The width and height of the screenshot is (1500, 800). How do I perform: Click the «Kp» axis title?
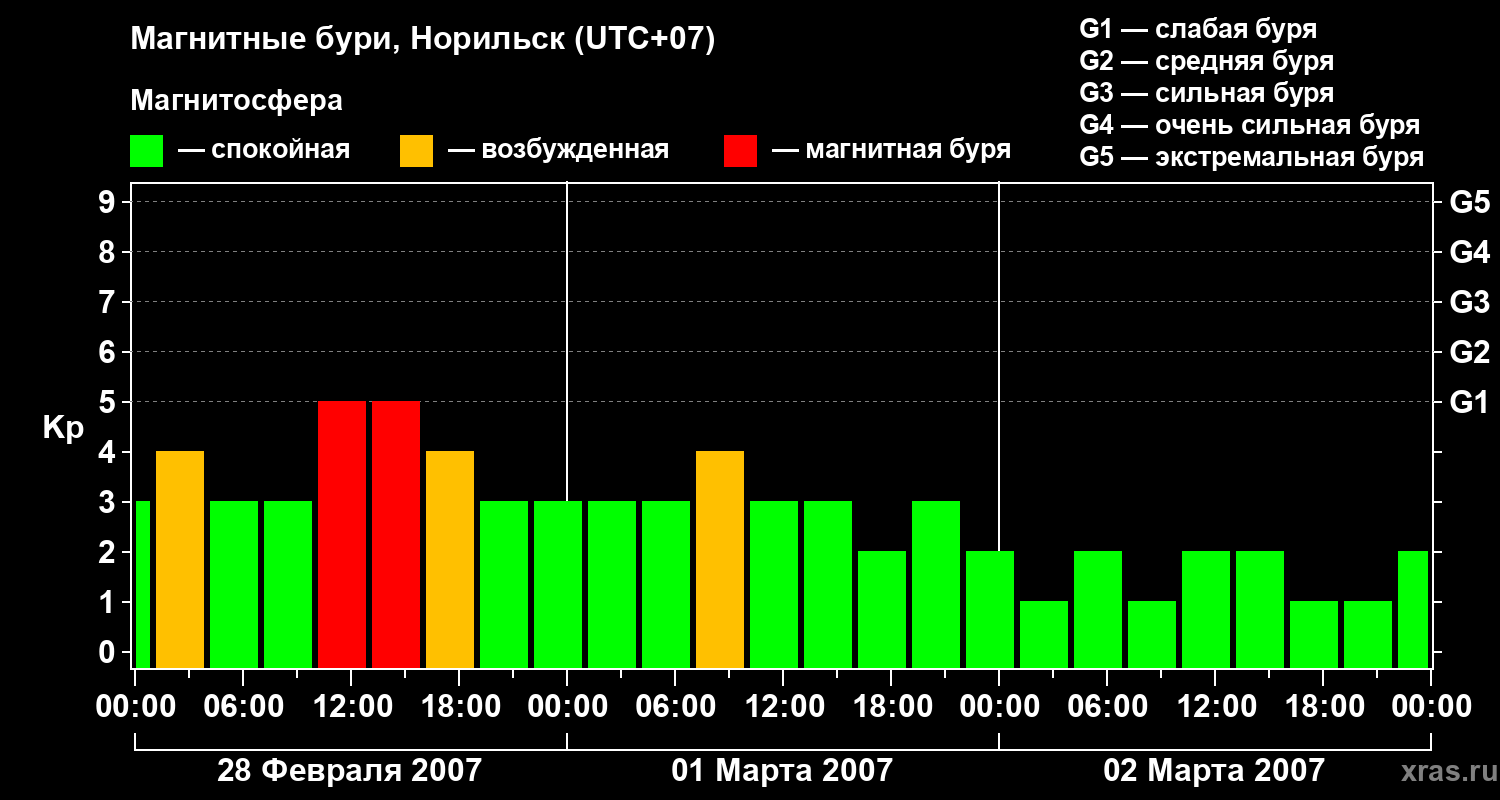coord(63,428)
